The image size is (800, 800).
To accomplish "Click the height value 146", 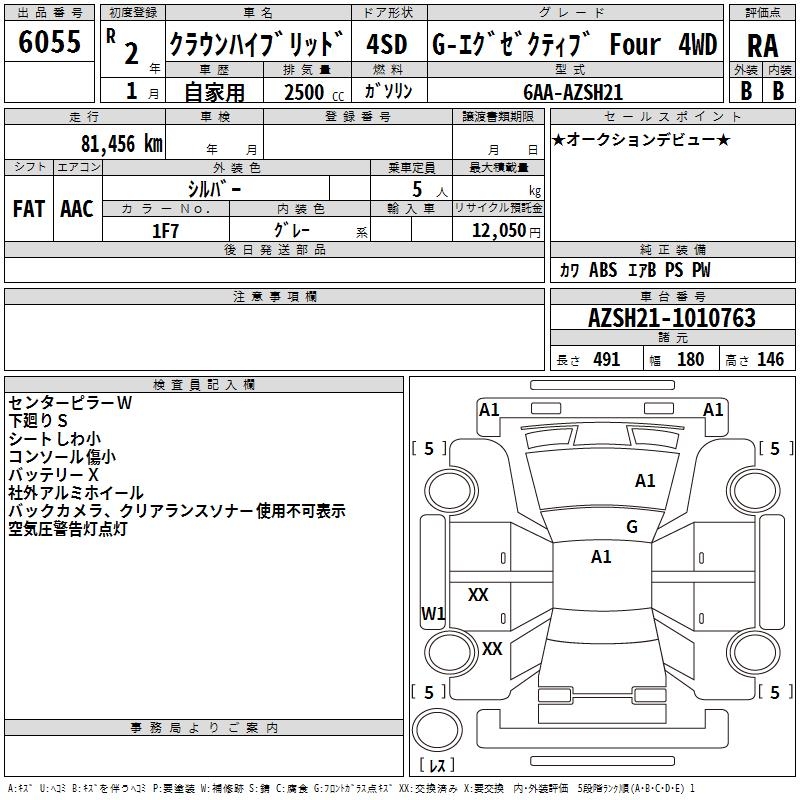I will 770,359.
